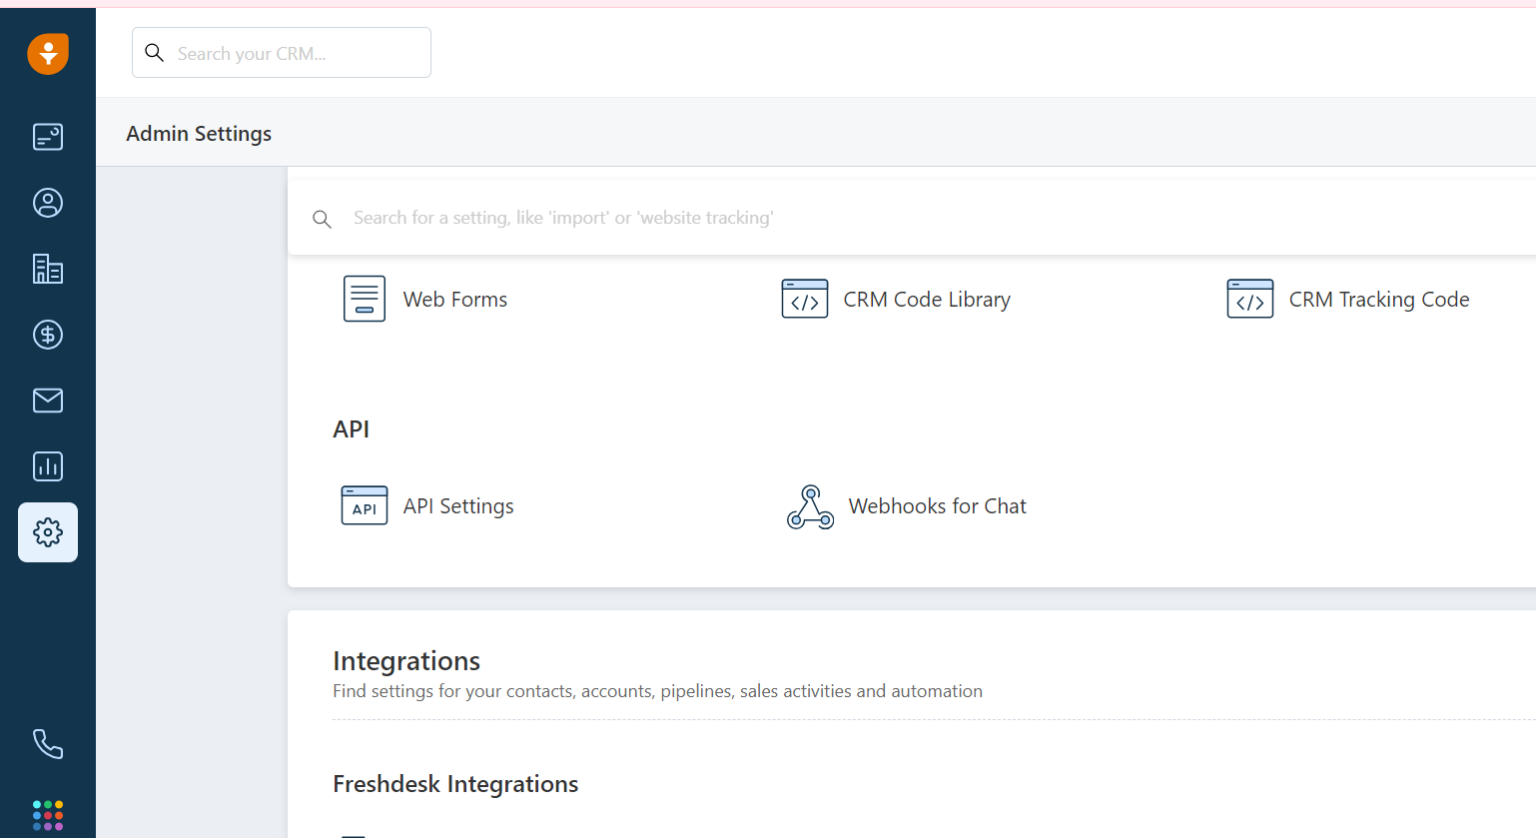Image resolution: width=1536 pixels, height=838 pixels.
Task: Open the Web Forms settings link
Action: pos(455,300)
